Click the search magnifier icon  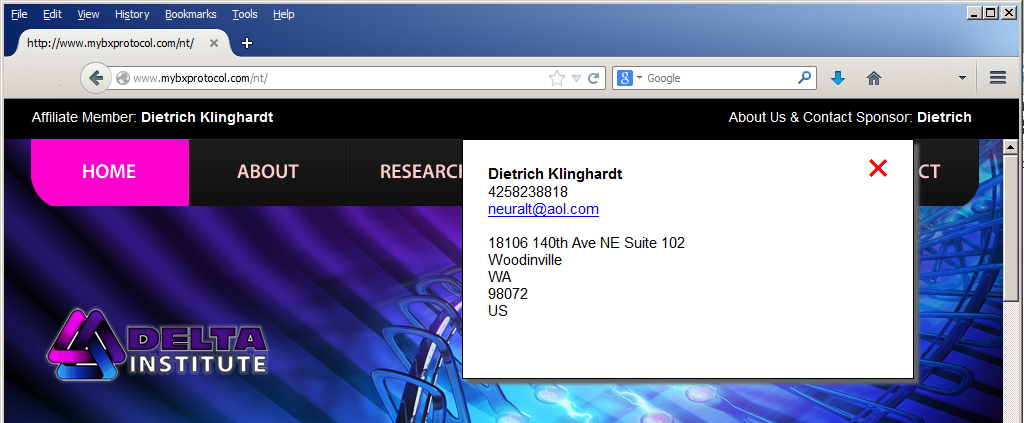click(x=805, y=78)
